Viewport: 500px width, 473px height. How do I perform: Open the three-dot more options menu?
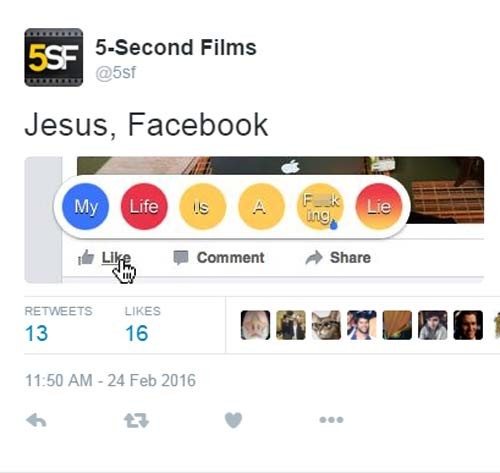[x=331, y=420]
